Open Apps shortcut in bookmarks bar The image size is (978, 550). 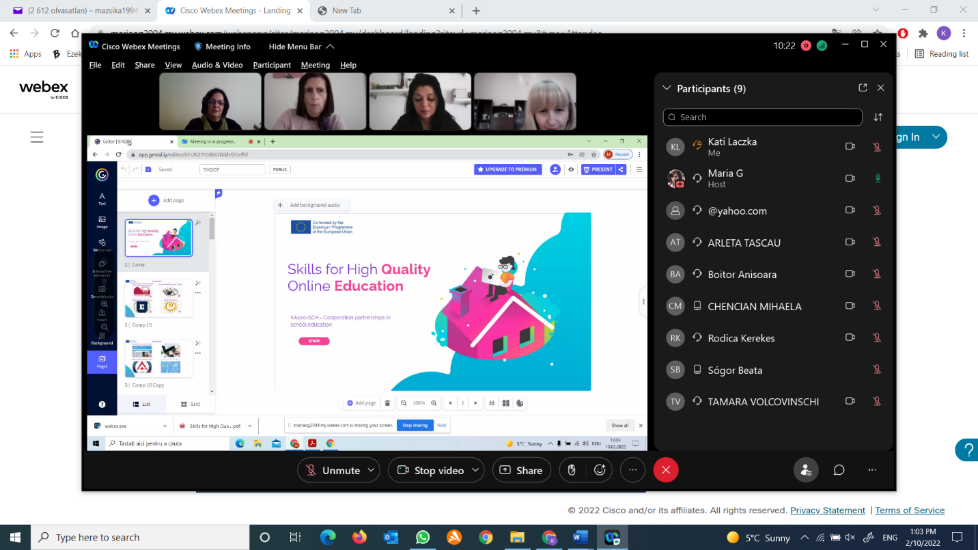click(26, 54)
